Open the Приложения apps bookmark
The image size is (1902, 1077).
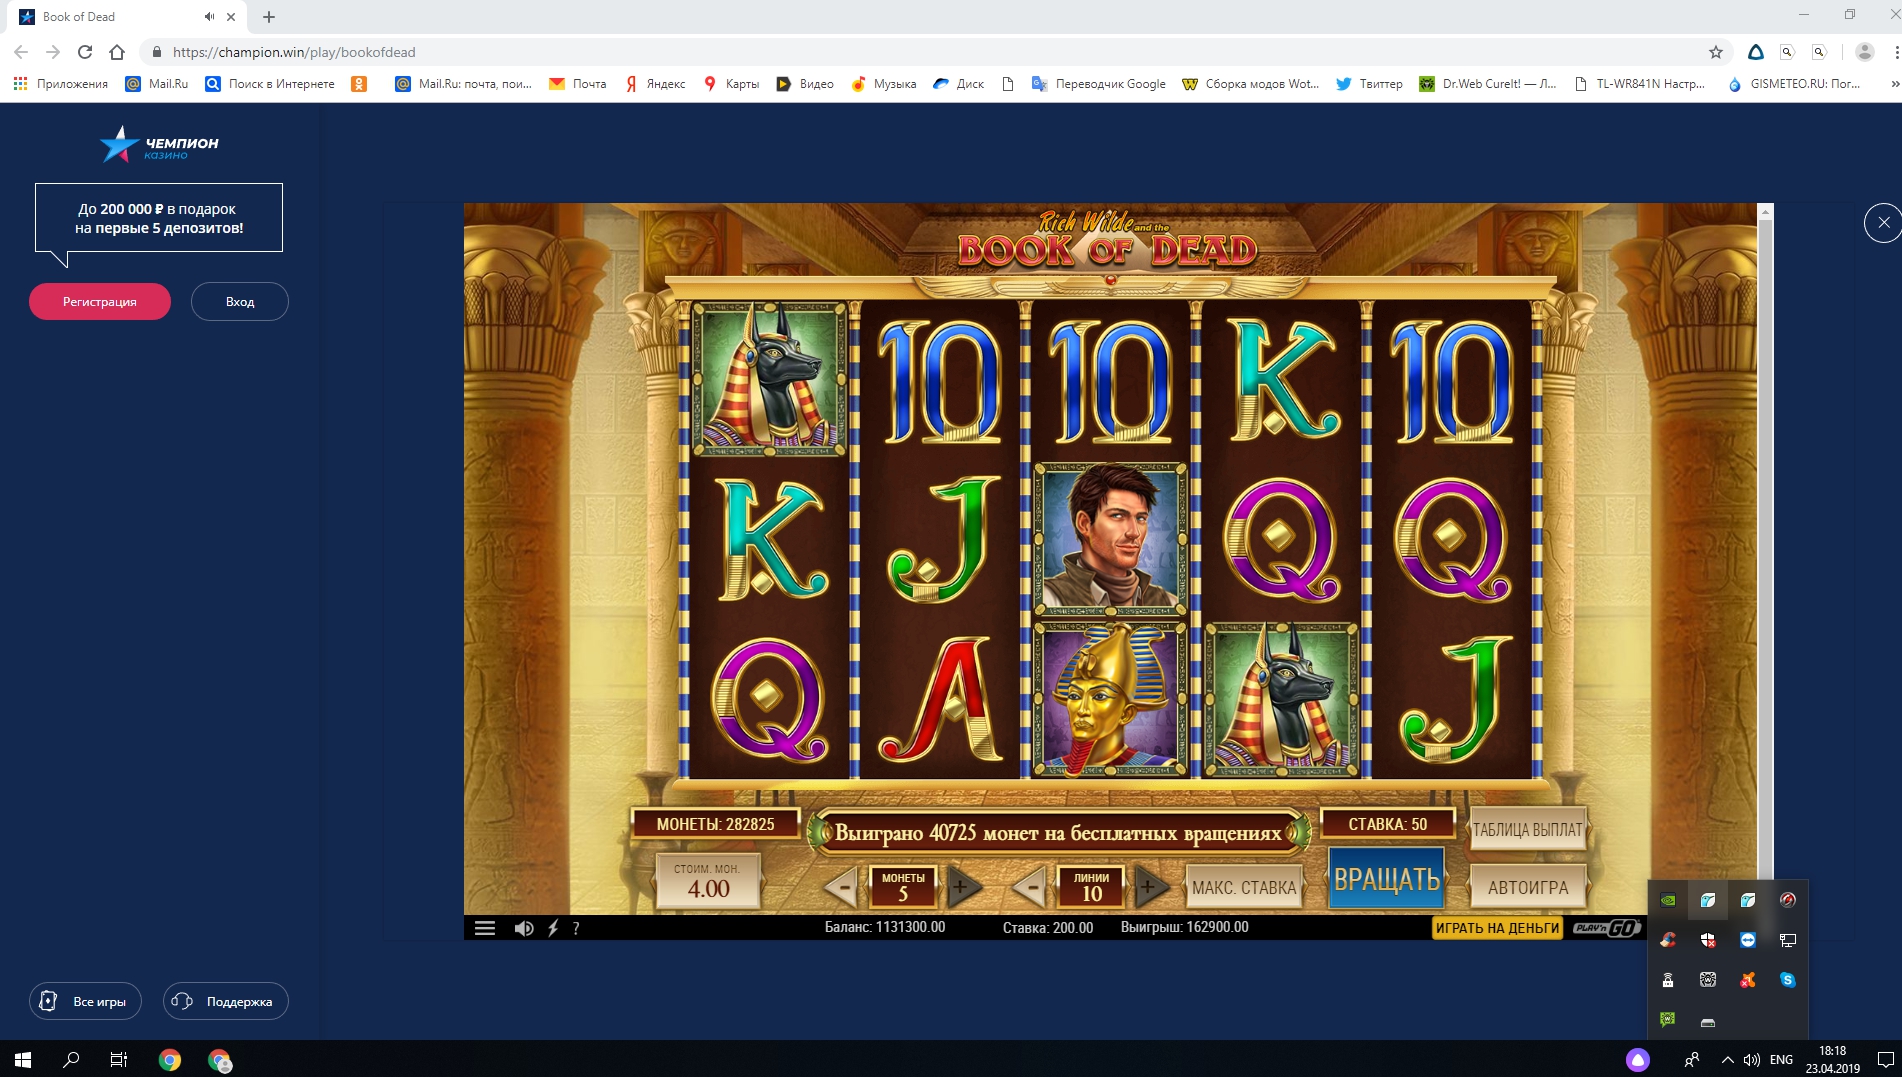(x=60, y=84)
